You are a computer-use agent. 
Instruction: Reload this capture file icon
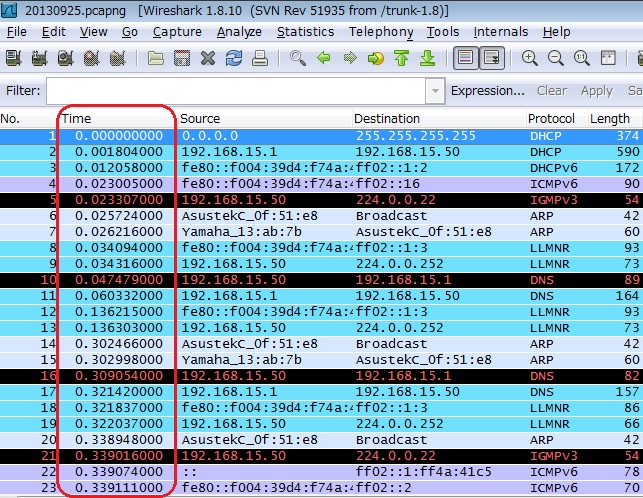tap(234, 58)
